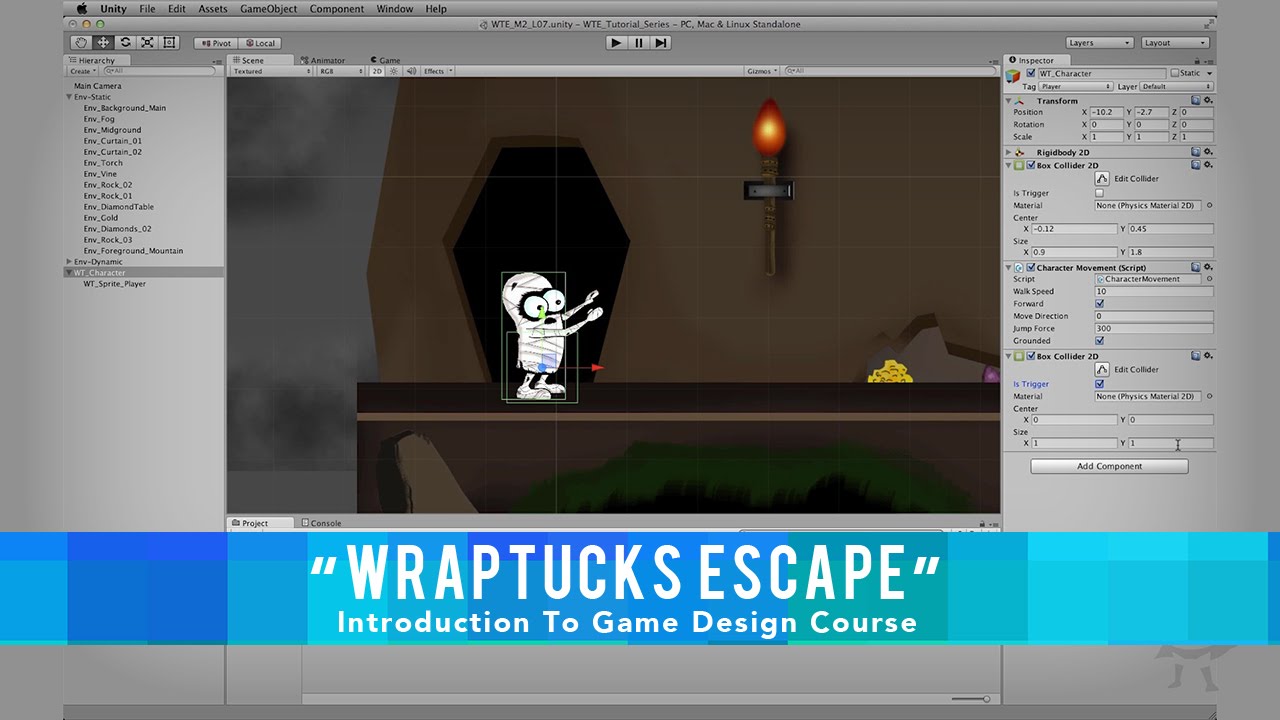
Task: Pick script object via circle selector
Action: coord(1209,279)
